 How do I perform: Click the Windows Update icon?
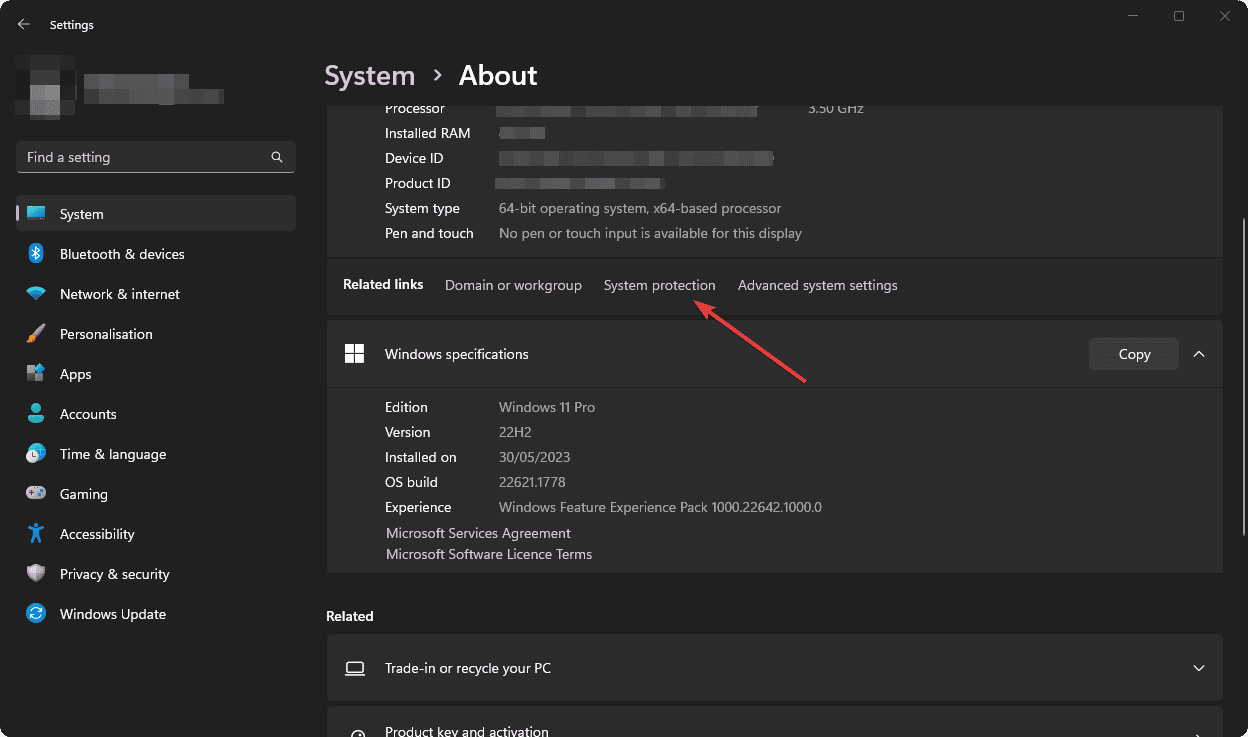(36, 613)
